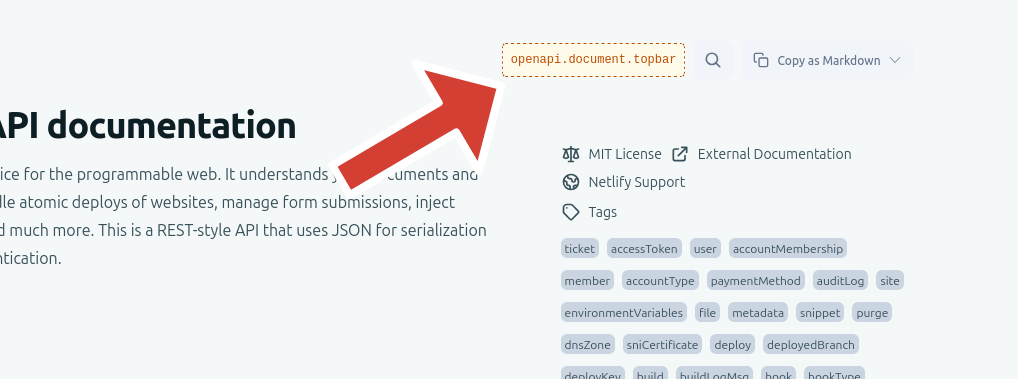Select the deployedBranch tag
This screenshot has width=1018, height=379.
tap(811, 344)
